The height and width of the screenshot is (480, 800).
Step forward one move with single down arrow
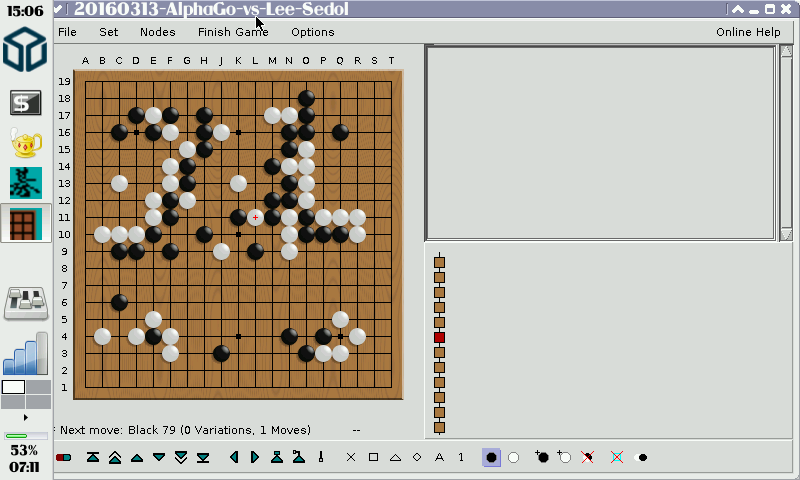[x=159, y=458]
